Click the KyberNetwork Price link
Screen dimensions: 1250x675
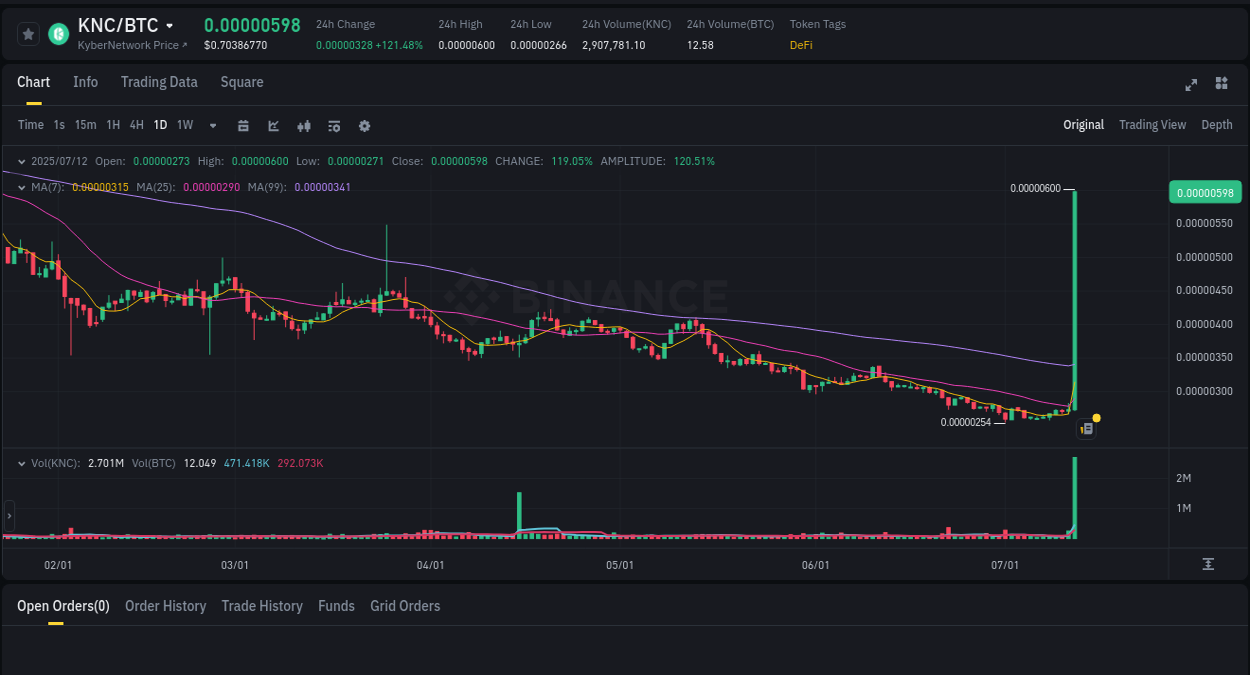point(132,45)
